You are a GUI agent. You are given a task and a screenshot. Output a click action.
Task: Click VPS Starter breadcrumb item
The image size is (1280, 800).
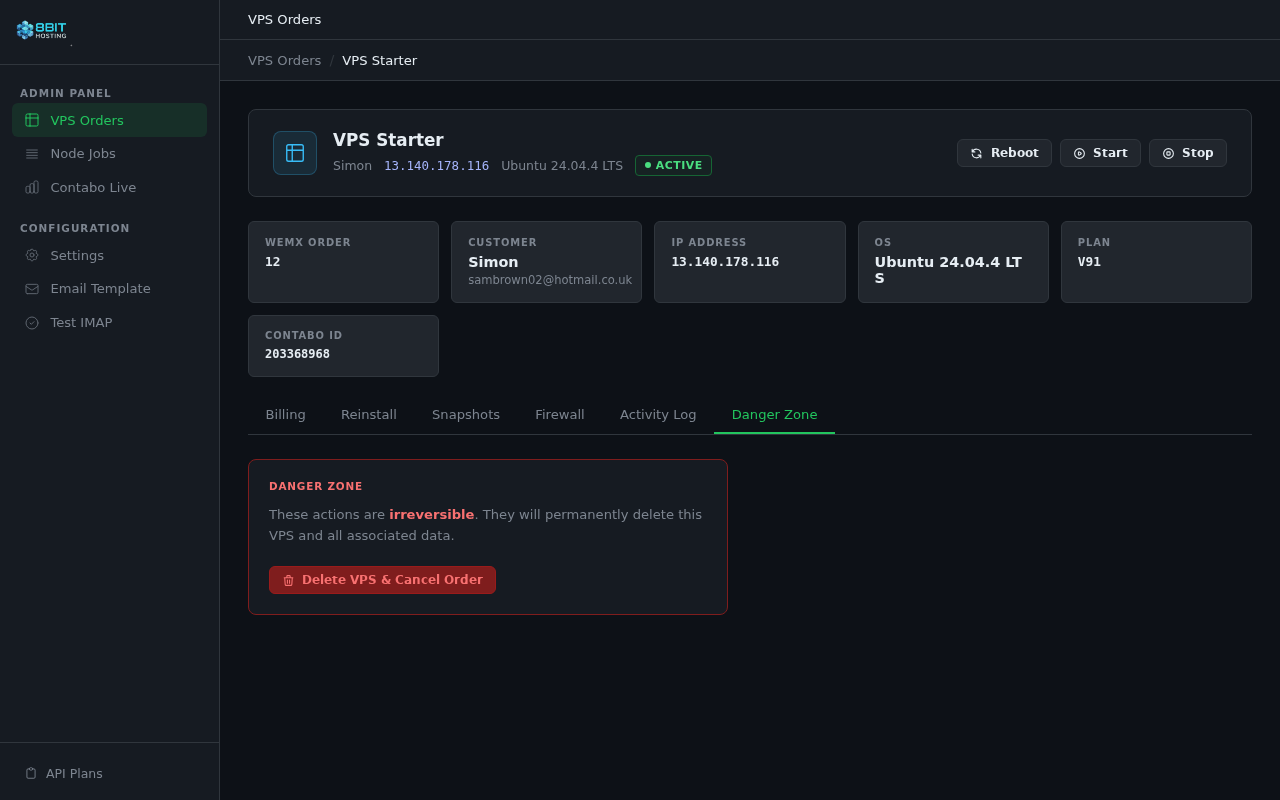click(380, 60)
